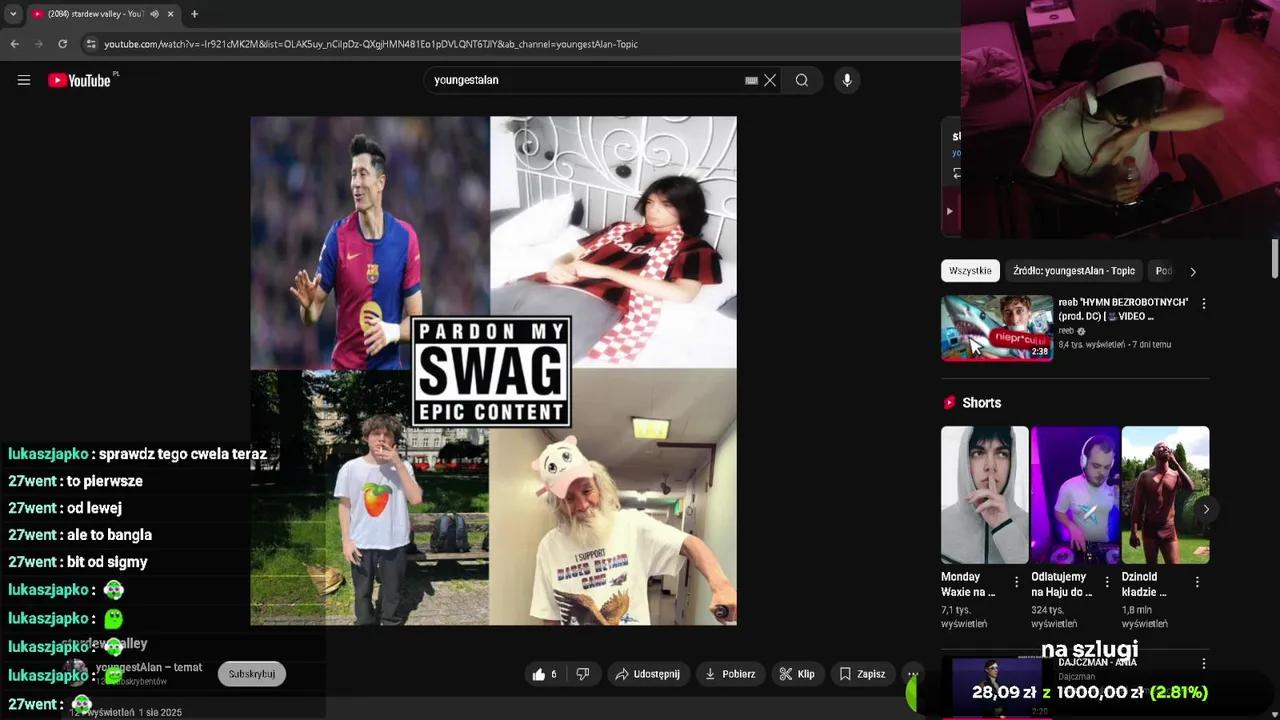
Task: Focus the YouTube search field
Action: coord(585,80)
